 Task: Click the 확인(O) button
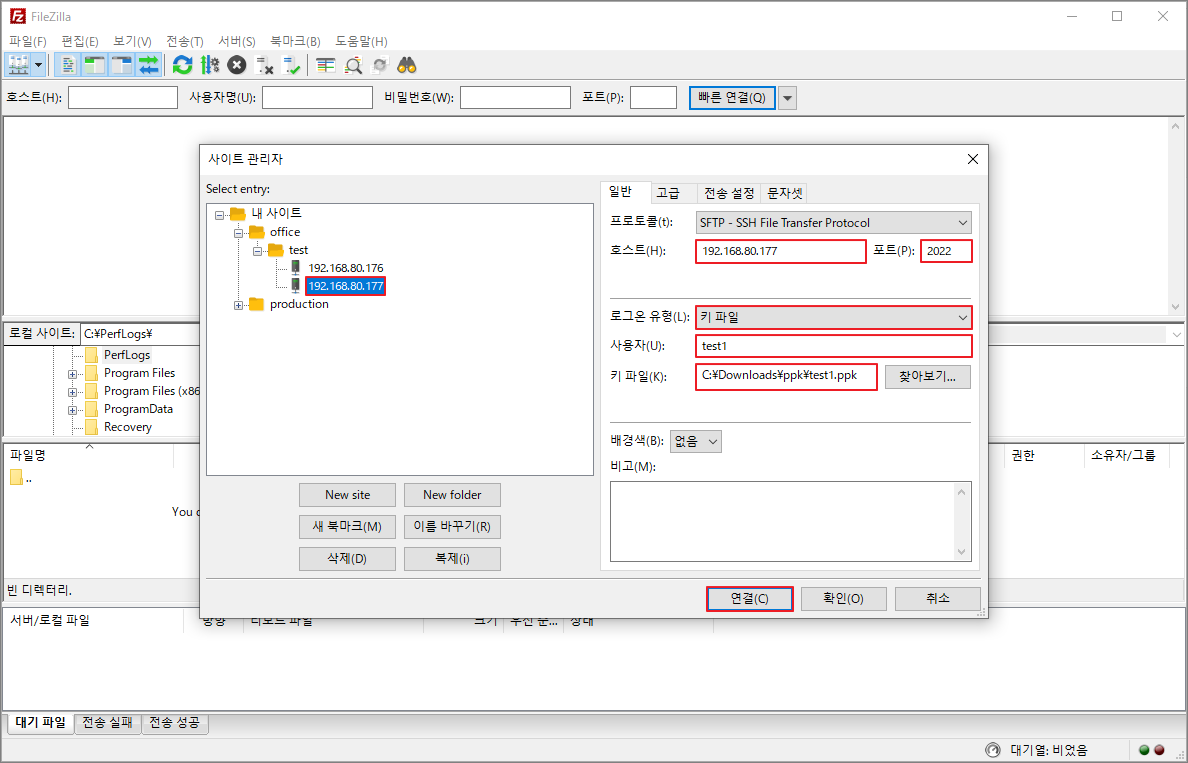[843, 599]
